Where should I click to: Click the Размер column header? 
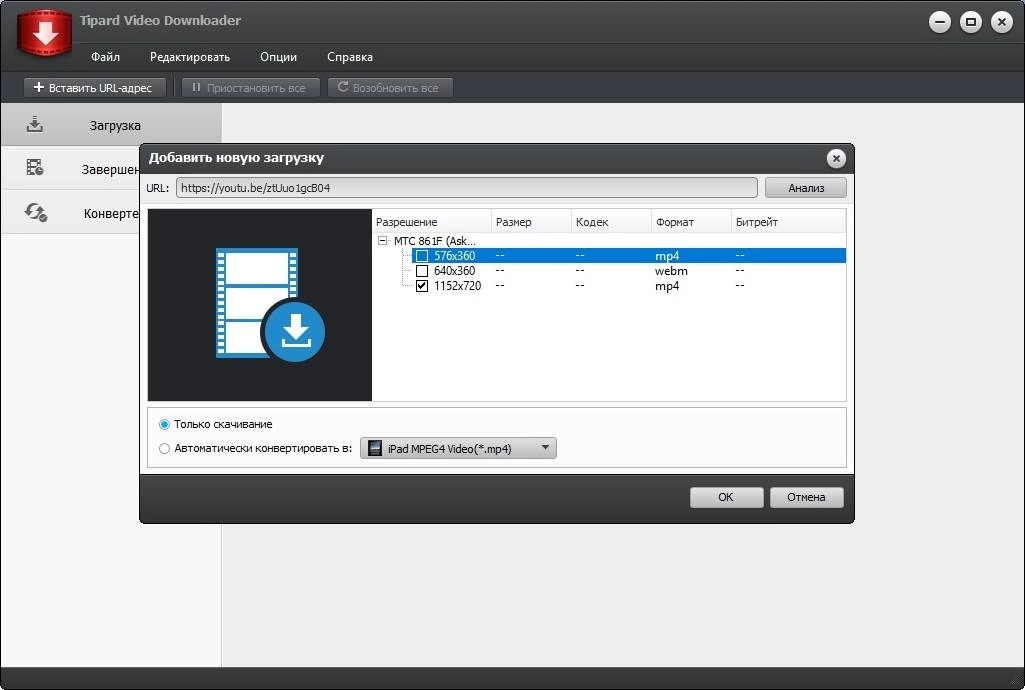point(531,222)
